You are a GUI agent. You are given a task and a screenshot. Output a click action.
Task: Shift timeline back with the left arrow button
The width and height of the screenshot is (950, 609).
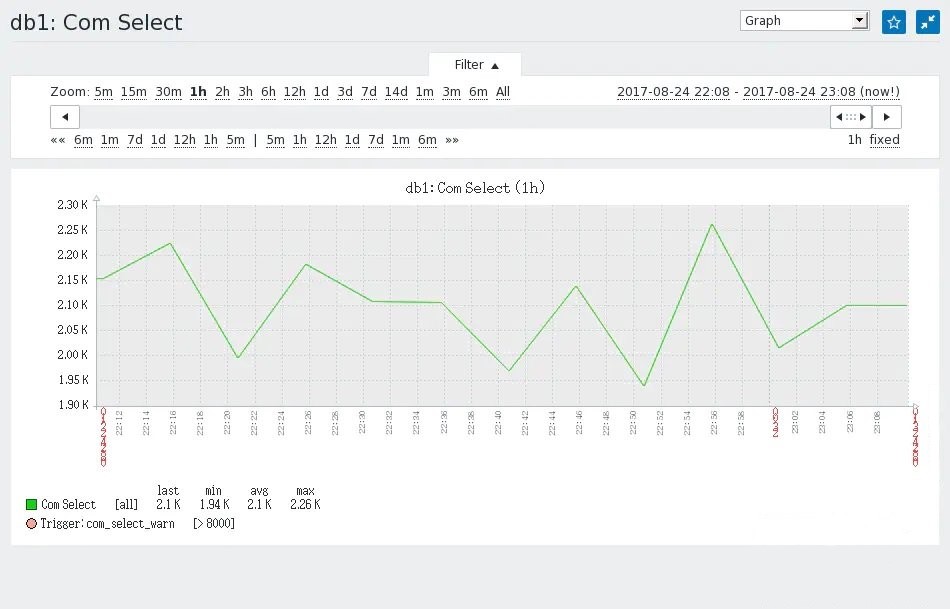tap(64, 117)
